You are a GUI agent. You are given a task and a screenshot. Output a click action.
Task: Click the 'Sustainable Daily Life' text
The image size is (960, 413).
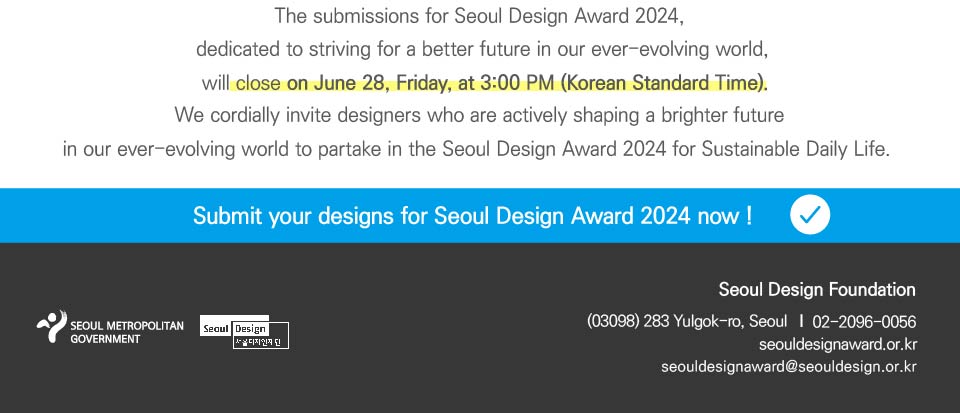click(x=794, y=149)
